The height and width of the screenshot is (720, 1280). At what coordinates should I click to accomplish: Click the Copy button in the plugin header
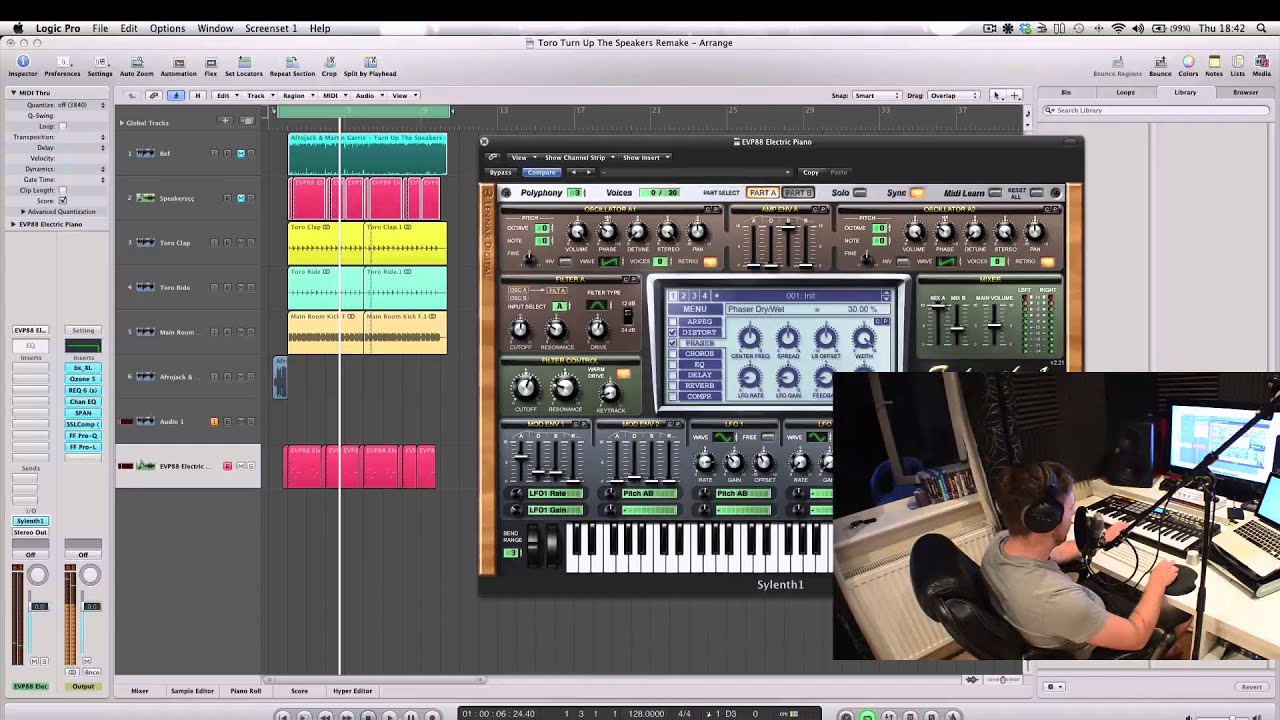coord(811,172)
